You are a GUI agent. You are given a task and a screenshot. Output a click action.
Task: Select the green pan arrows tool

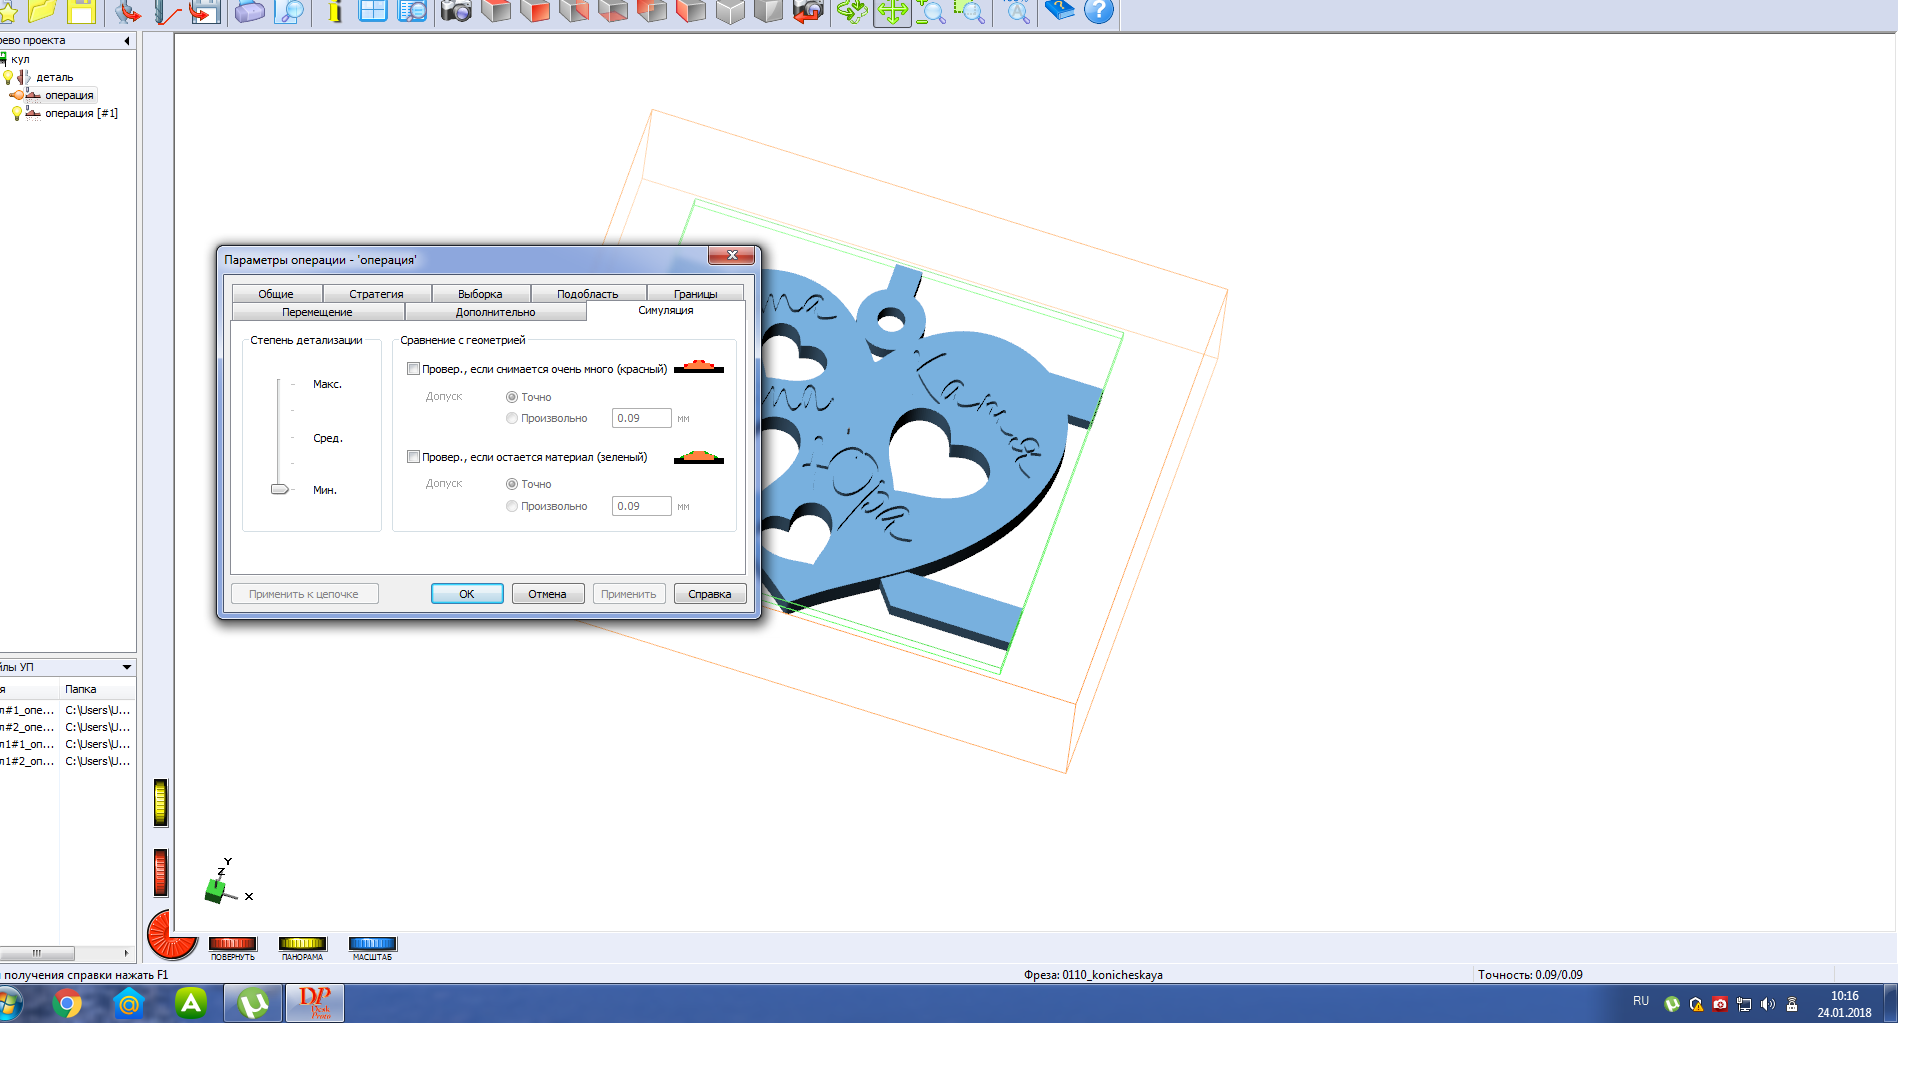click(x=892, y=12)
